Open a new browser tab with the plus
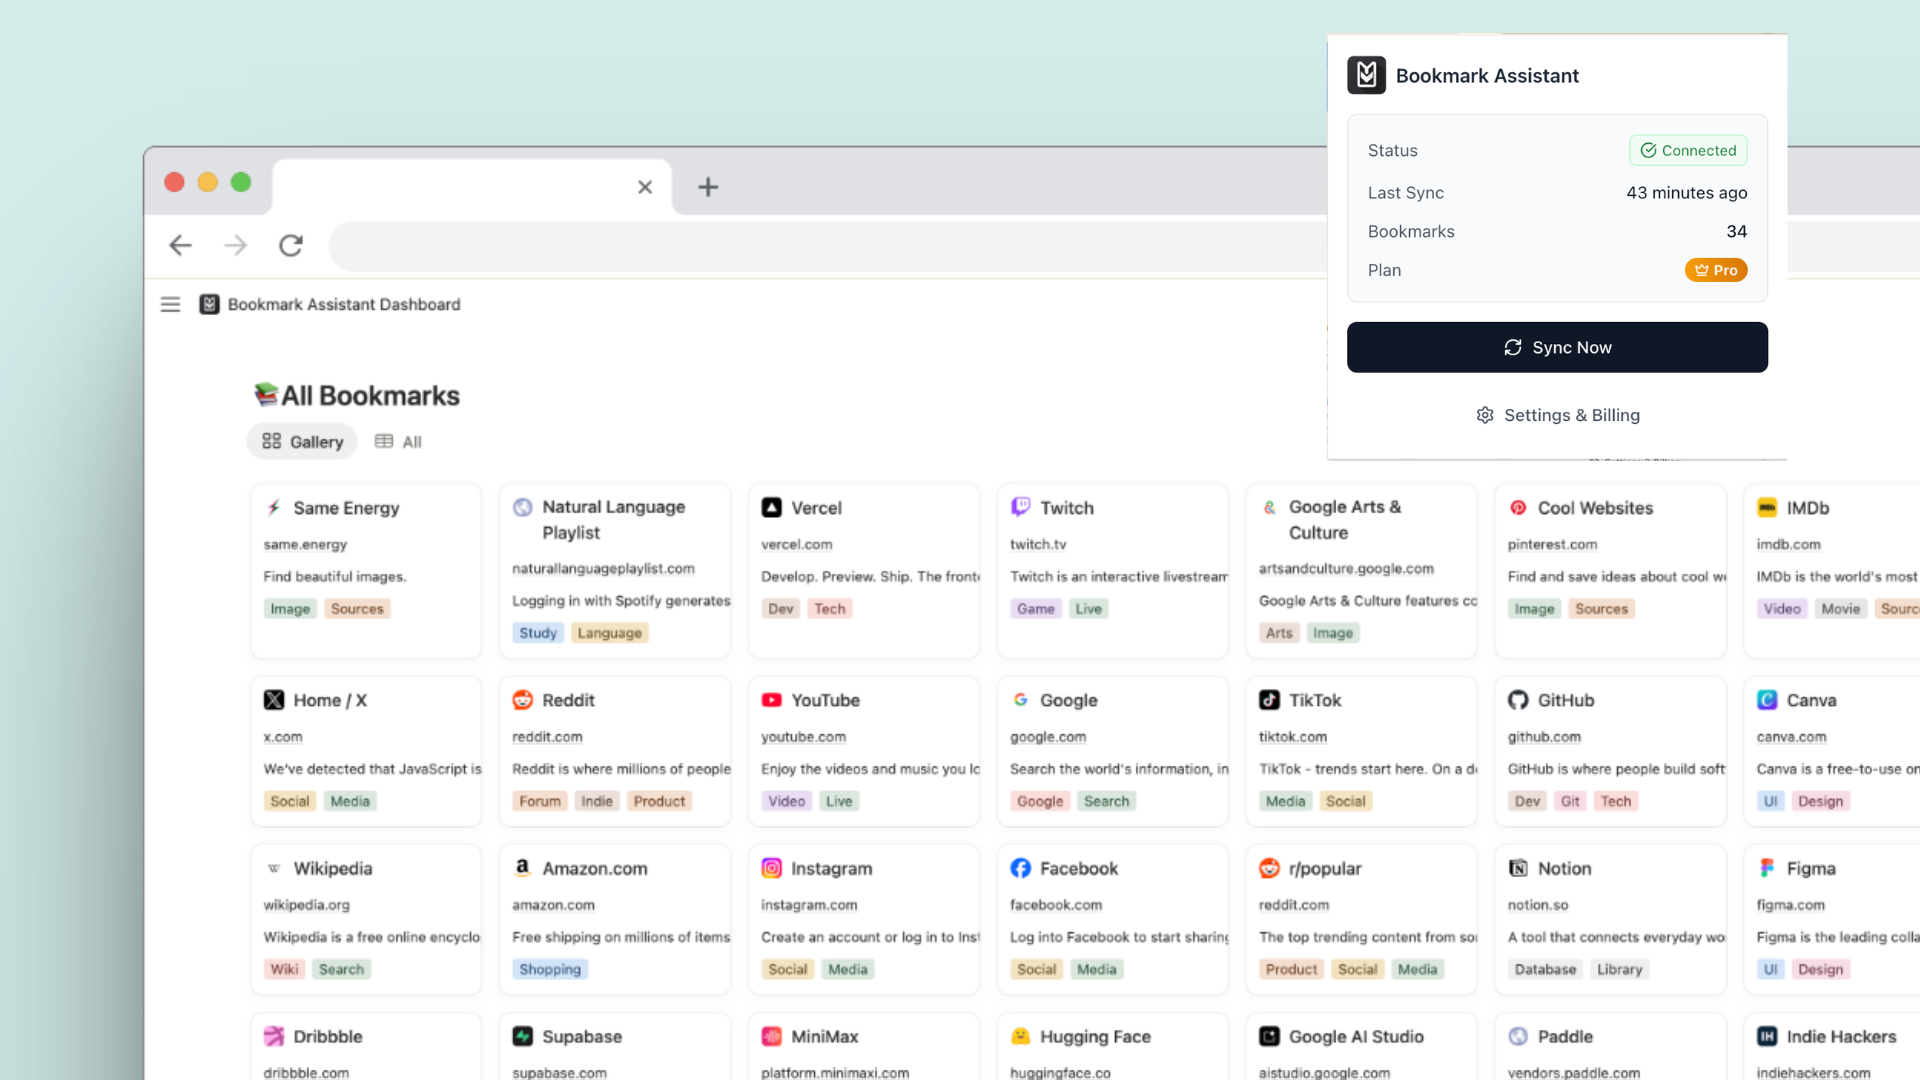Image resolution: width=1920 pixels, height=1080 pixels. (708, 187)
